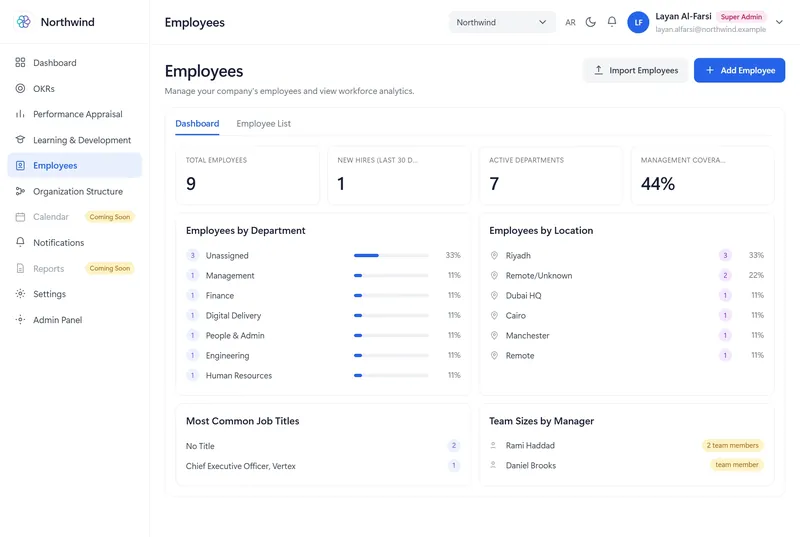
Task: Click the Admin Panel icon
Action: (x=20, y=320)
